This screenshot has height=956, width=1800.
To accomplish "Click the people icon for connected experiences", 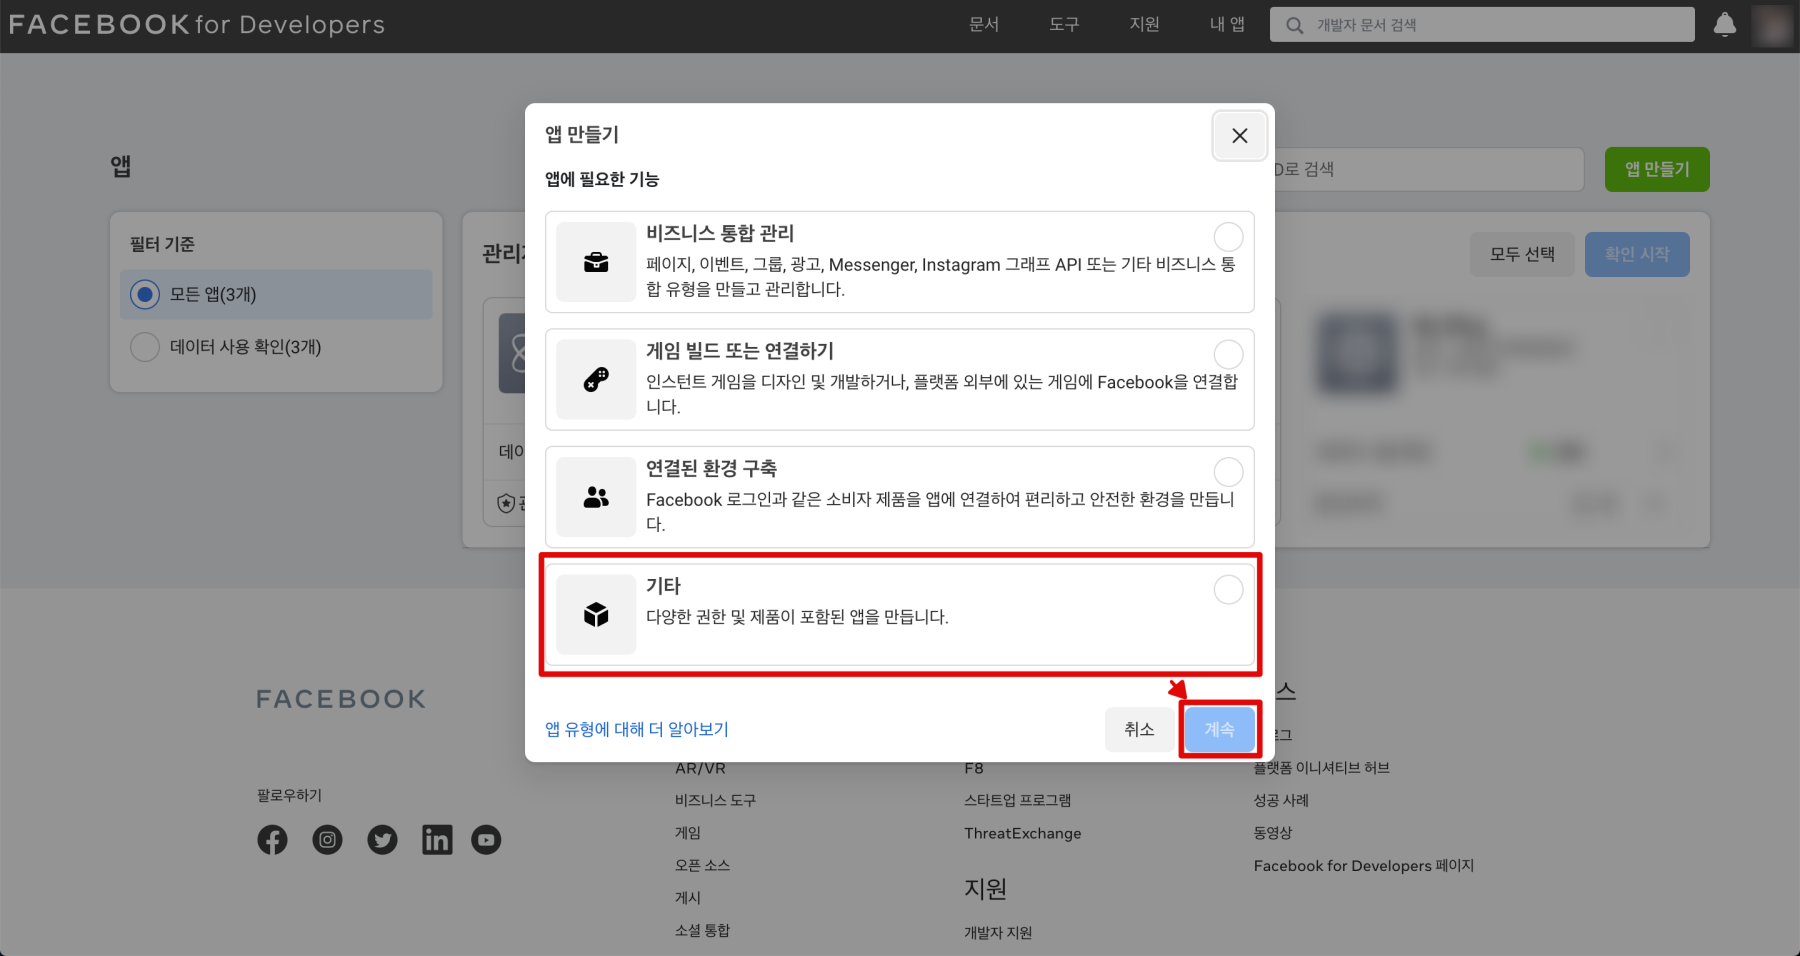I will pos(596,497).
